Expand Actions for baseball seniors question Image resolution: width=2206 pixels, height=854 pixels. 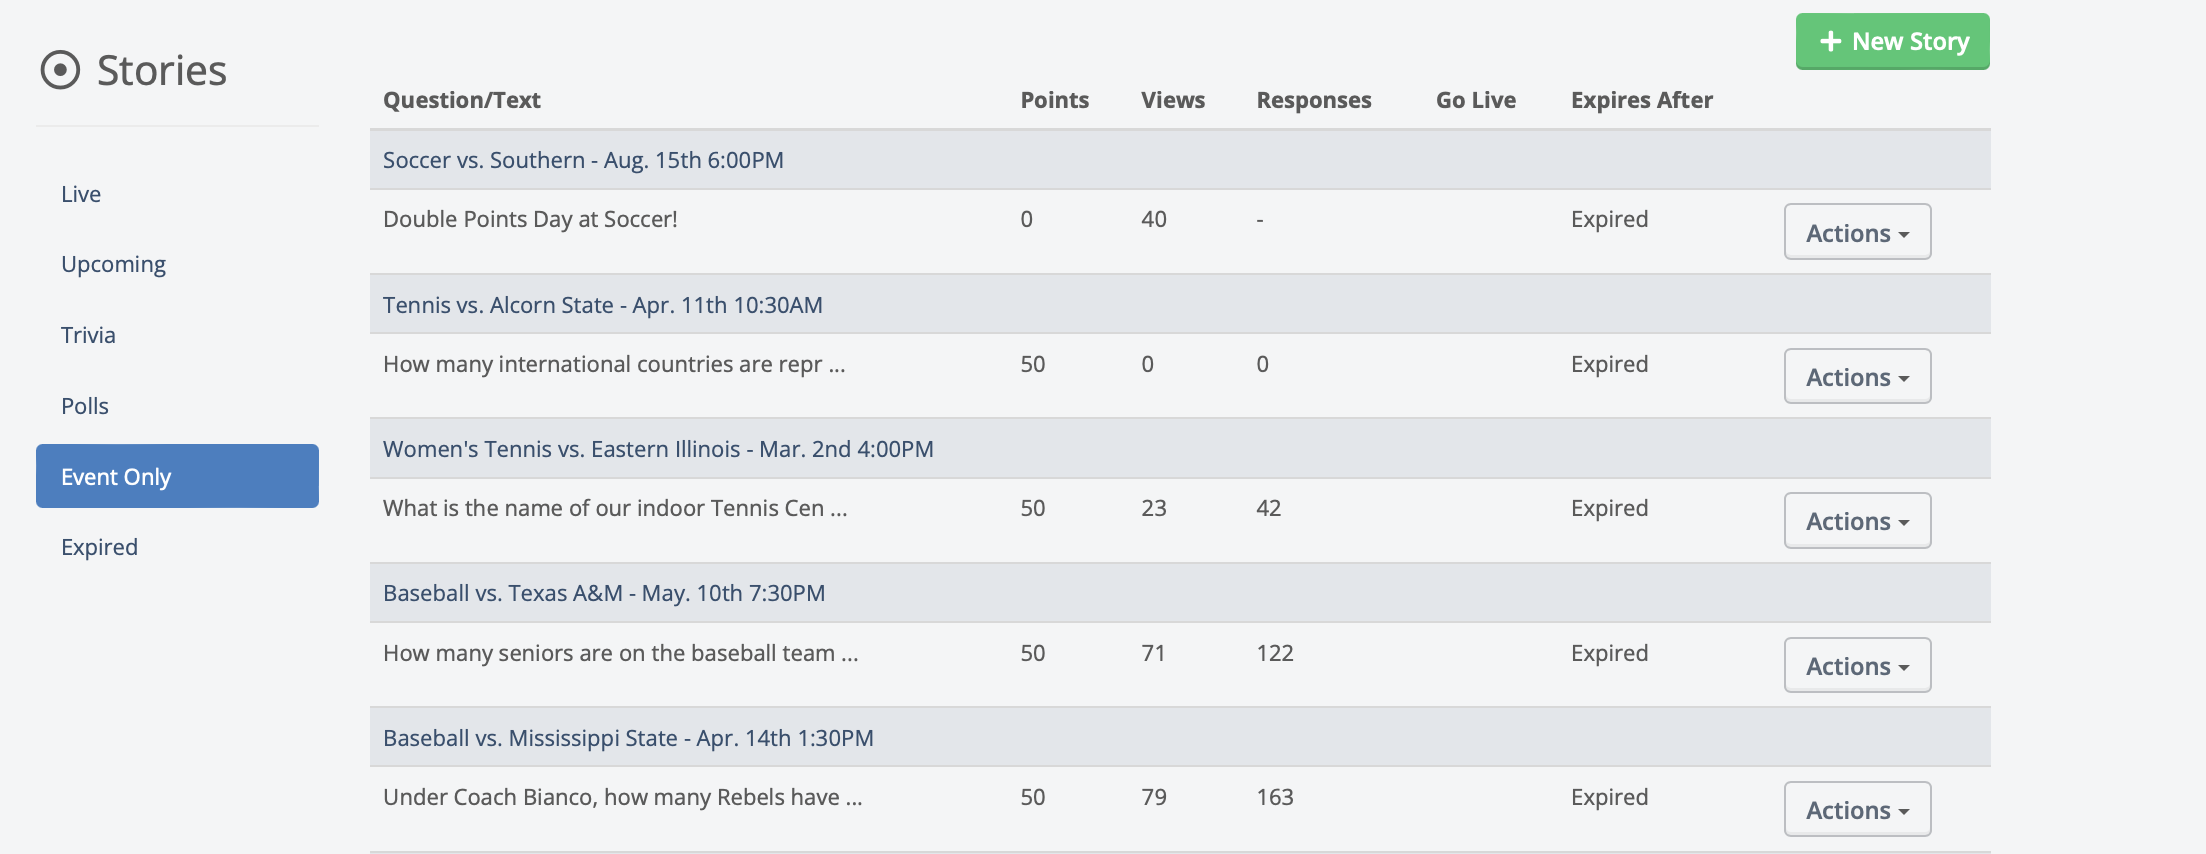click(1857, 665)
